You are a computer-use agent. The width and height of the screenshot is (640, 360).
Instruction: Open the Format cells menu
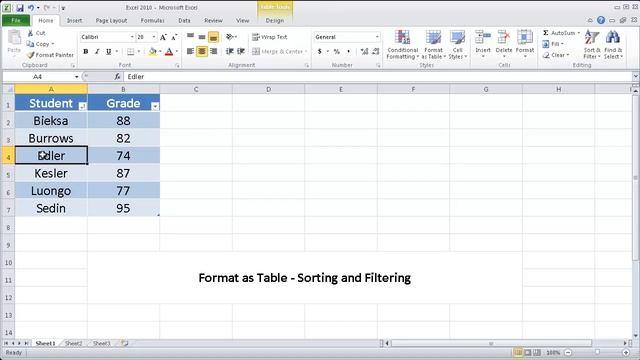(525, 44)
